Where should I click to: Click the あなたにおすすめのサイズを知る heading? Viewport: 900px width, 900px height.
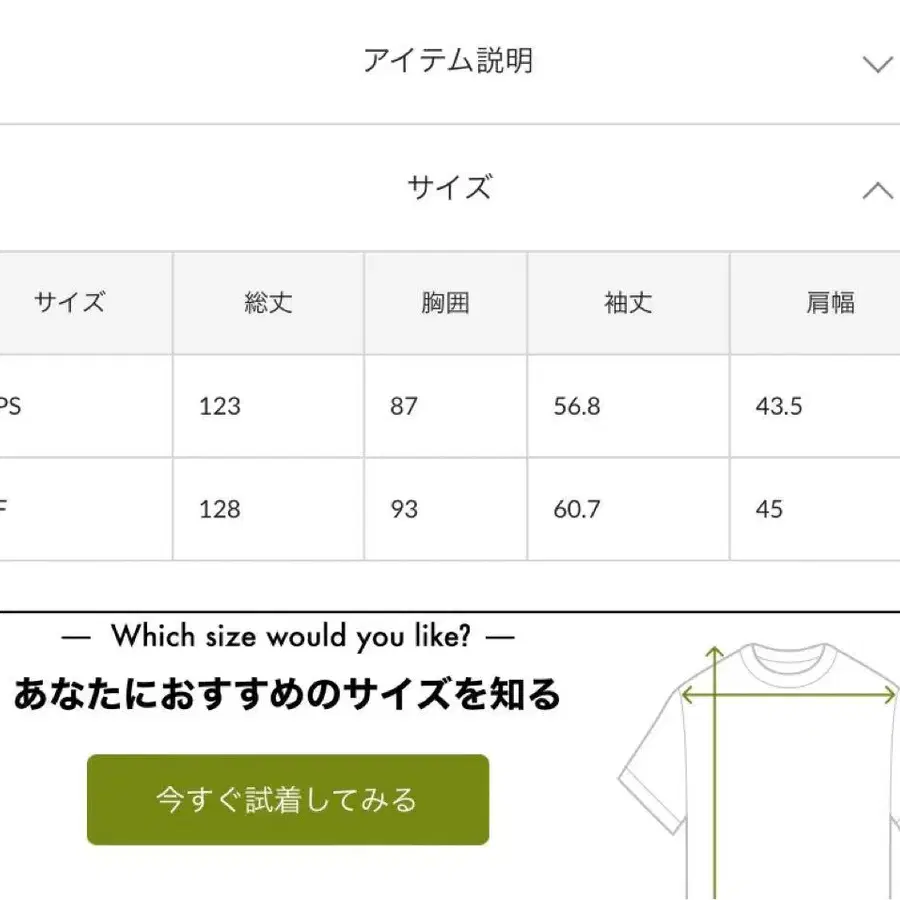287,693
